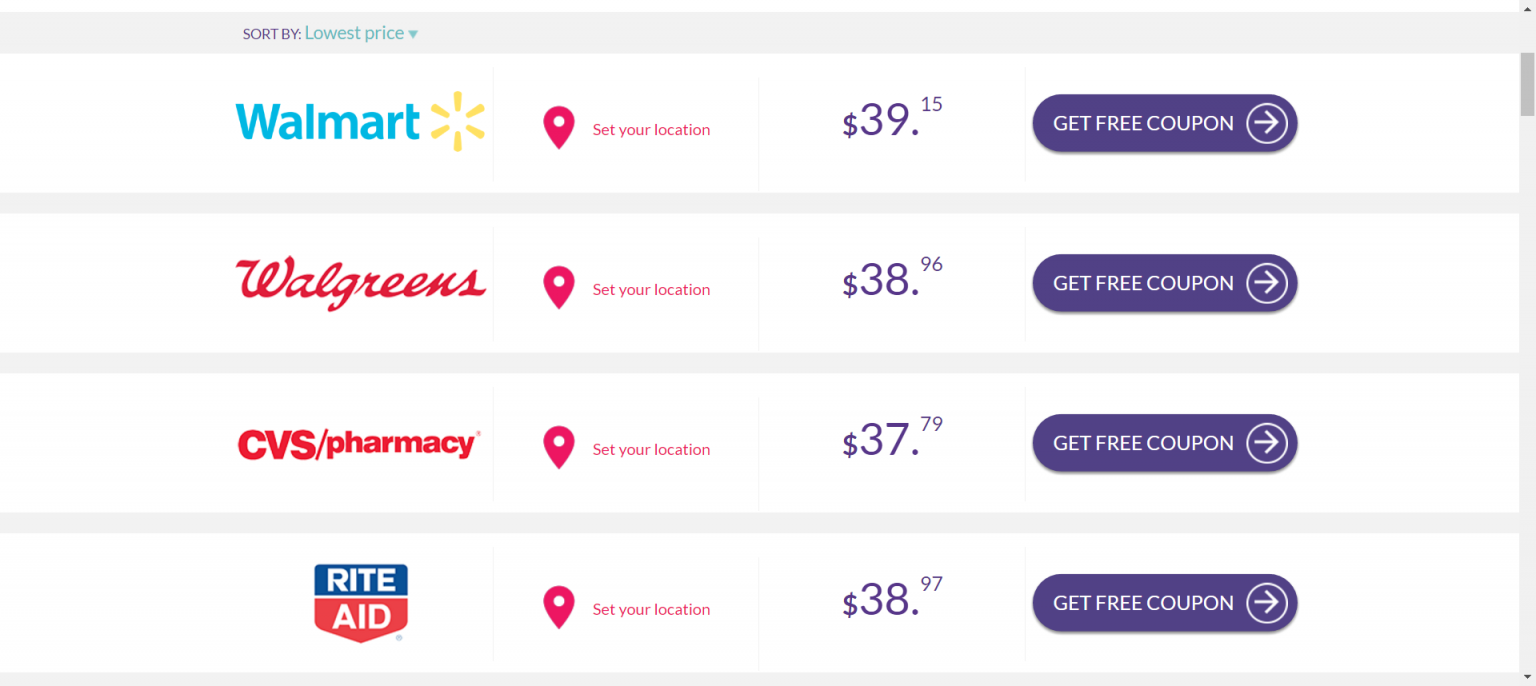Click the arrow icon in Walmart's coupon button
1536x686 pixels.
1266,123
